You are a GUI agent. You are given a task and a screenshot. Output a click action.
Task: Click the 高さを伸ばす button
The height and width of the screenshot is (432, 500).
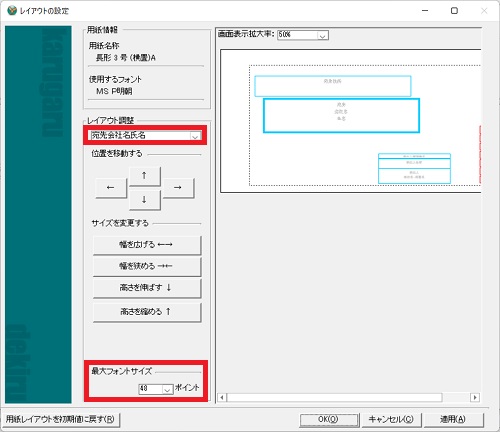click(147, 288)
